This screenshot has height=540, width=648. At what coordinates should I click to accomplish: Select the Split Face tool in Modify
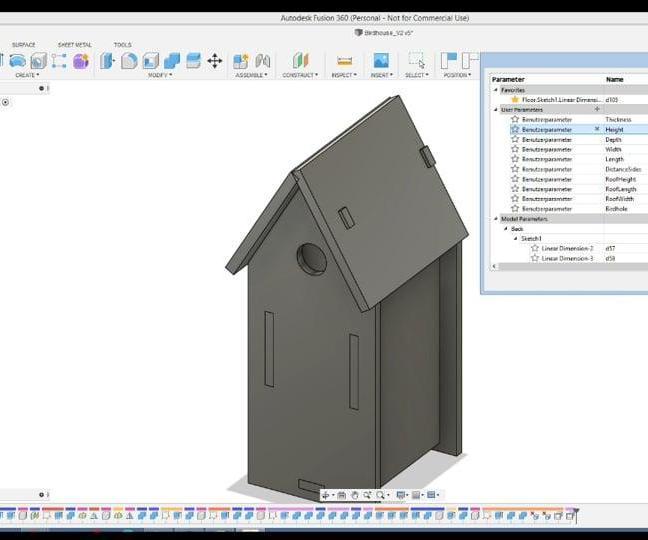(x=193, y=61)
